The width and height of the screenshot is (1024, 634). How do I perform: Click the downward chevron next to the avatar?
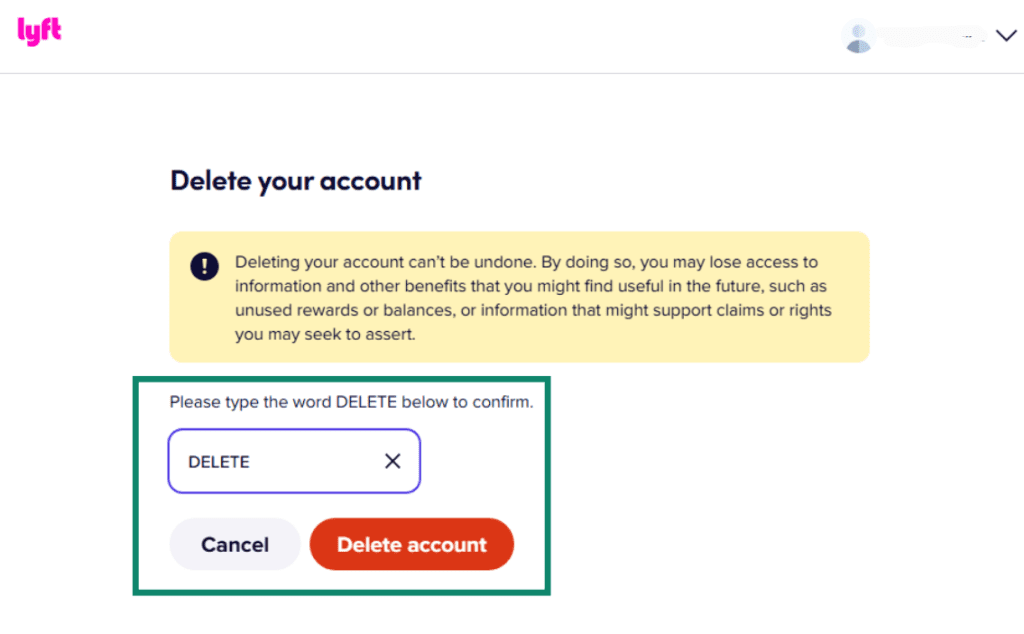[1006, 36]
